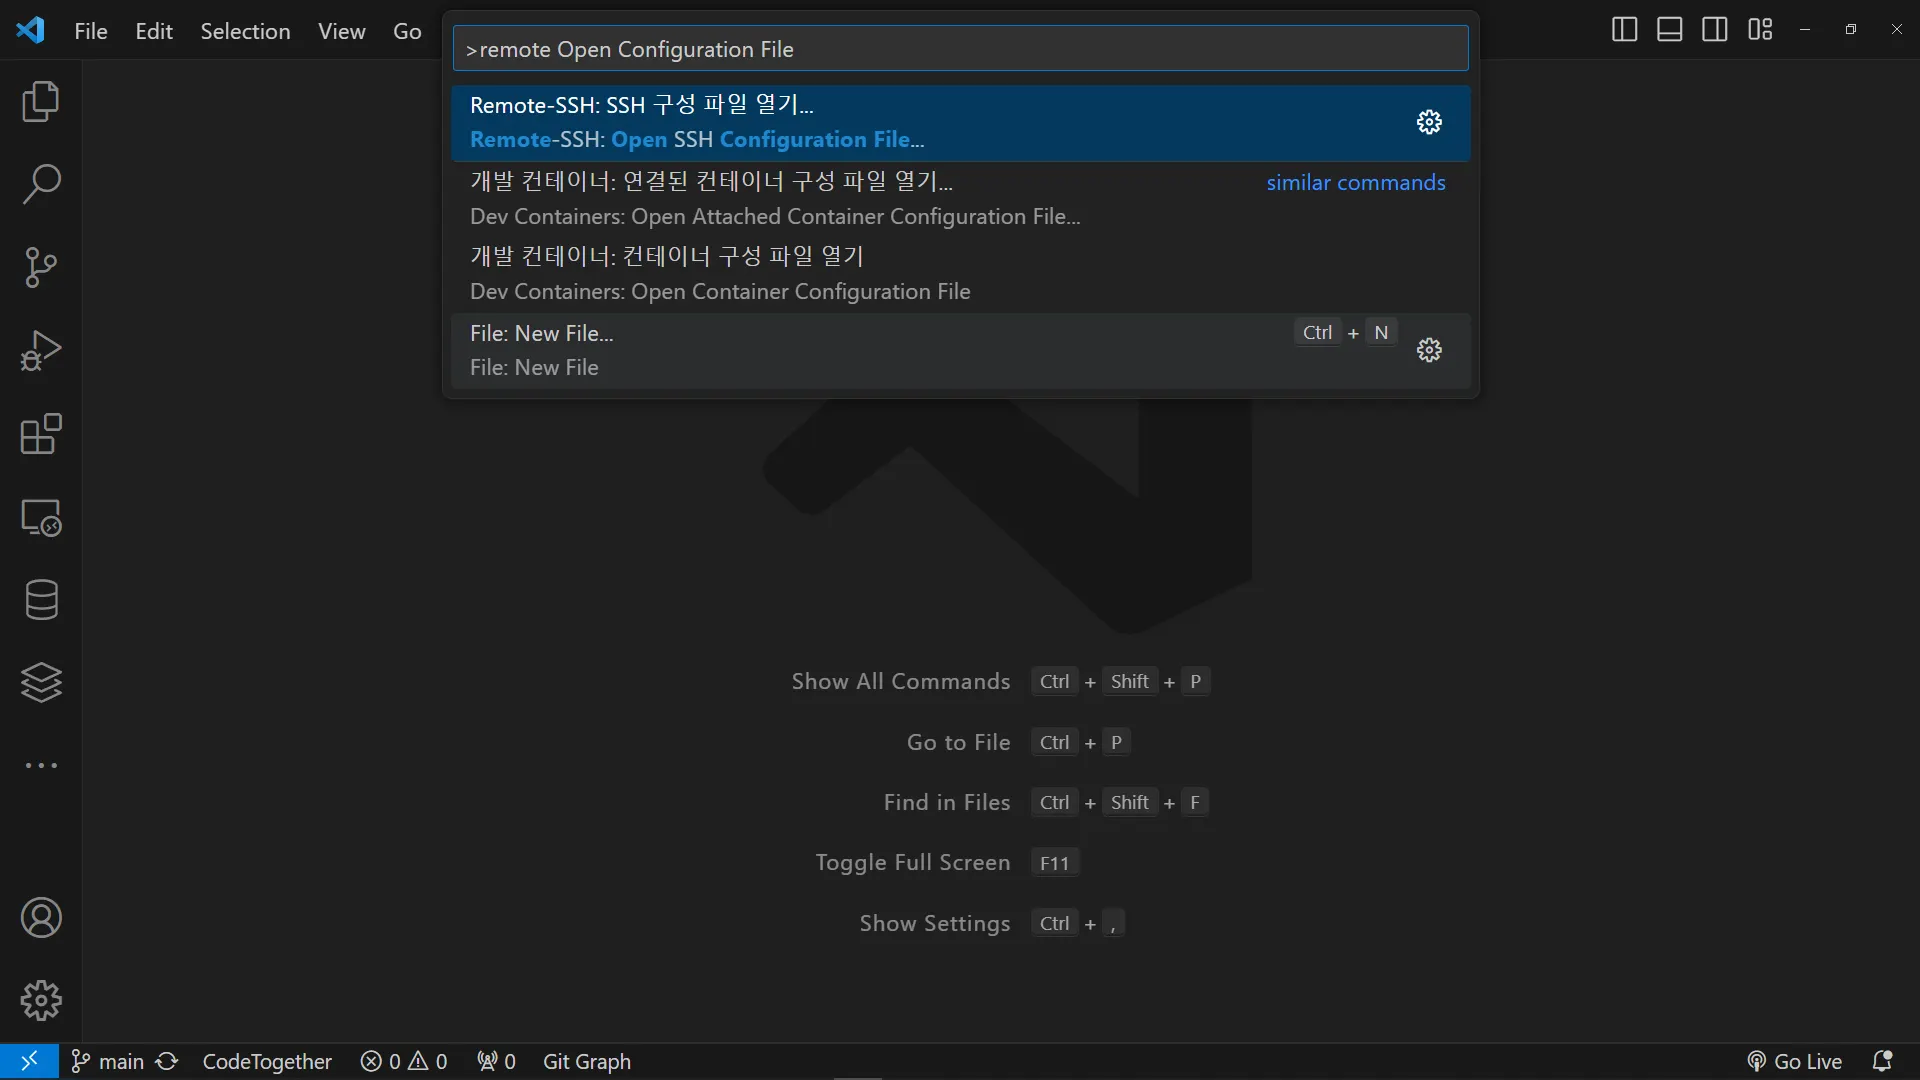This screenshot has height=1080, width=1920.
Task: Configure keybinding gear for File: New File
Action: [1429, 350]
